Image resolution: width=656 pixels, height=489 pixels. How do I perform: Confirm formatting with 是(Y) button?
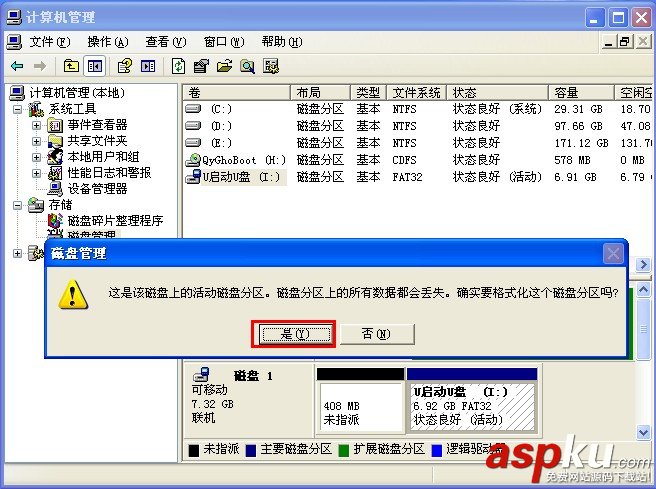pos(295,334)
